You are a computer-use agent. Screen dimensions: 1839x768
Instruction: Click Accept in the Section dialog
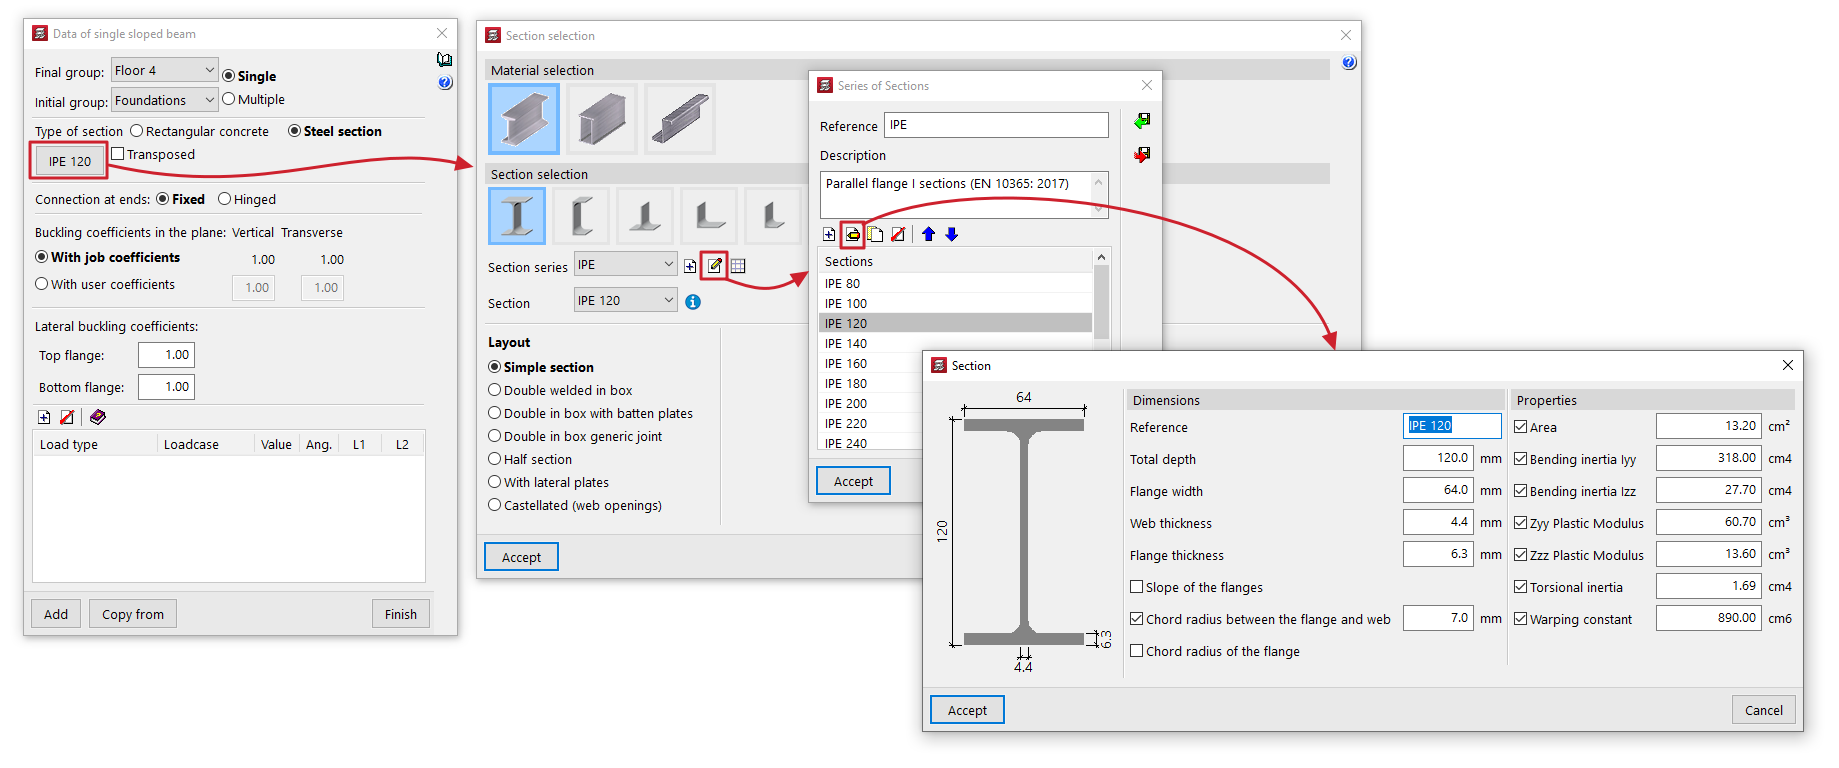click(x=967, y=710)
